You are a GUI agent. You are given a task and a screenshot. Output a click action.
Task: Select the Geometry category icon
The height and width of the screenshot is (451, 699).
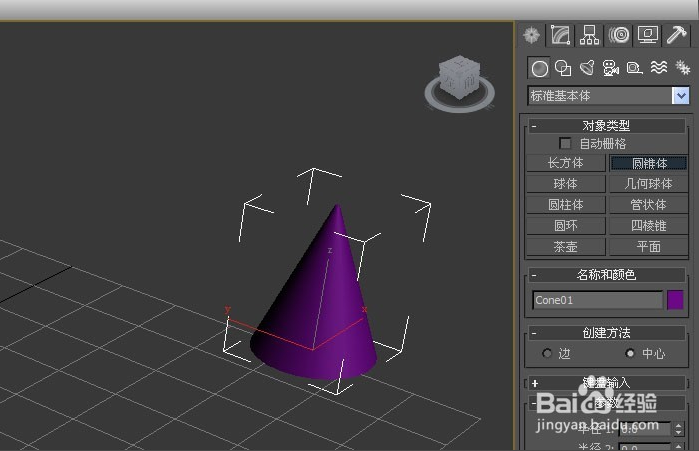click(x=539, y=69)
